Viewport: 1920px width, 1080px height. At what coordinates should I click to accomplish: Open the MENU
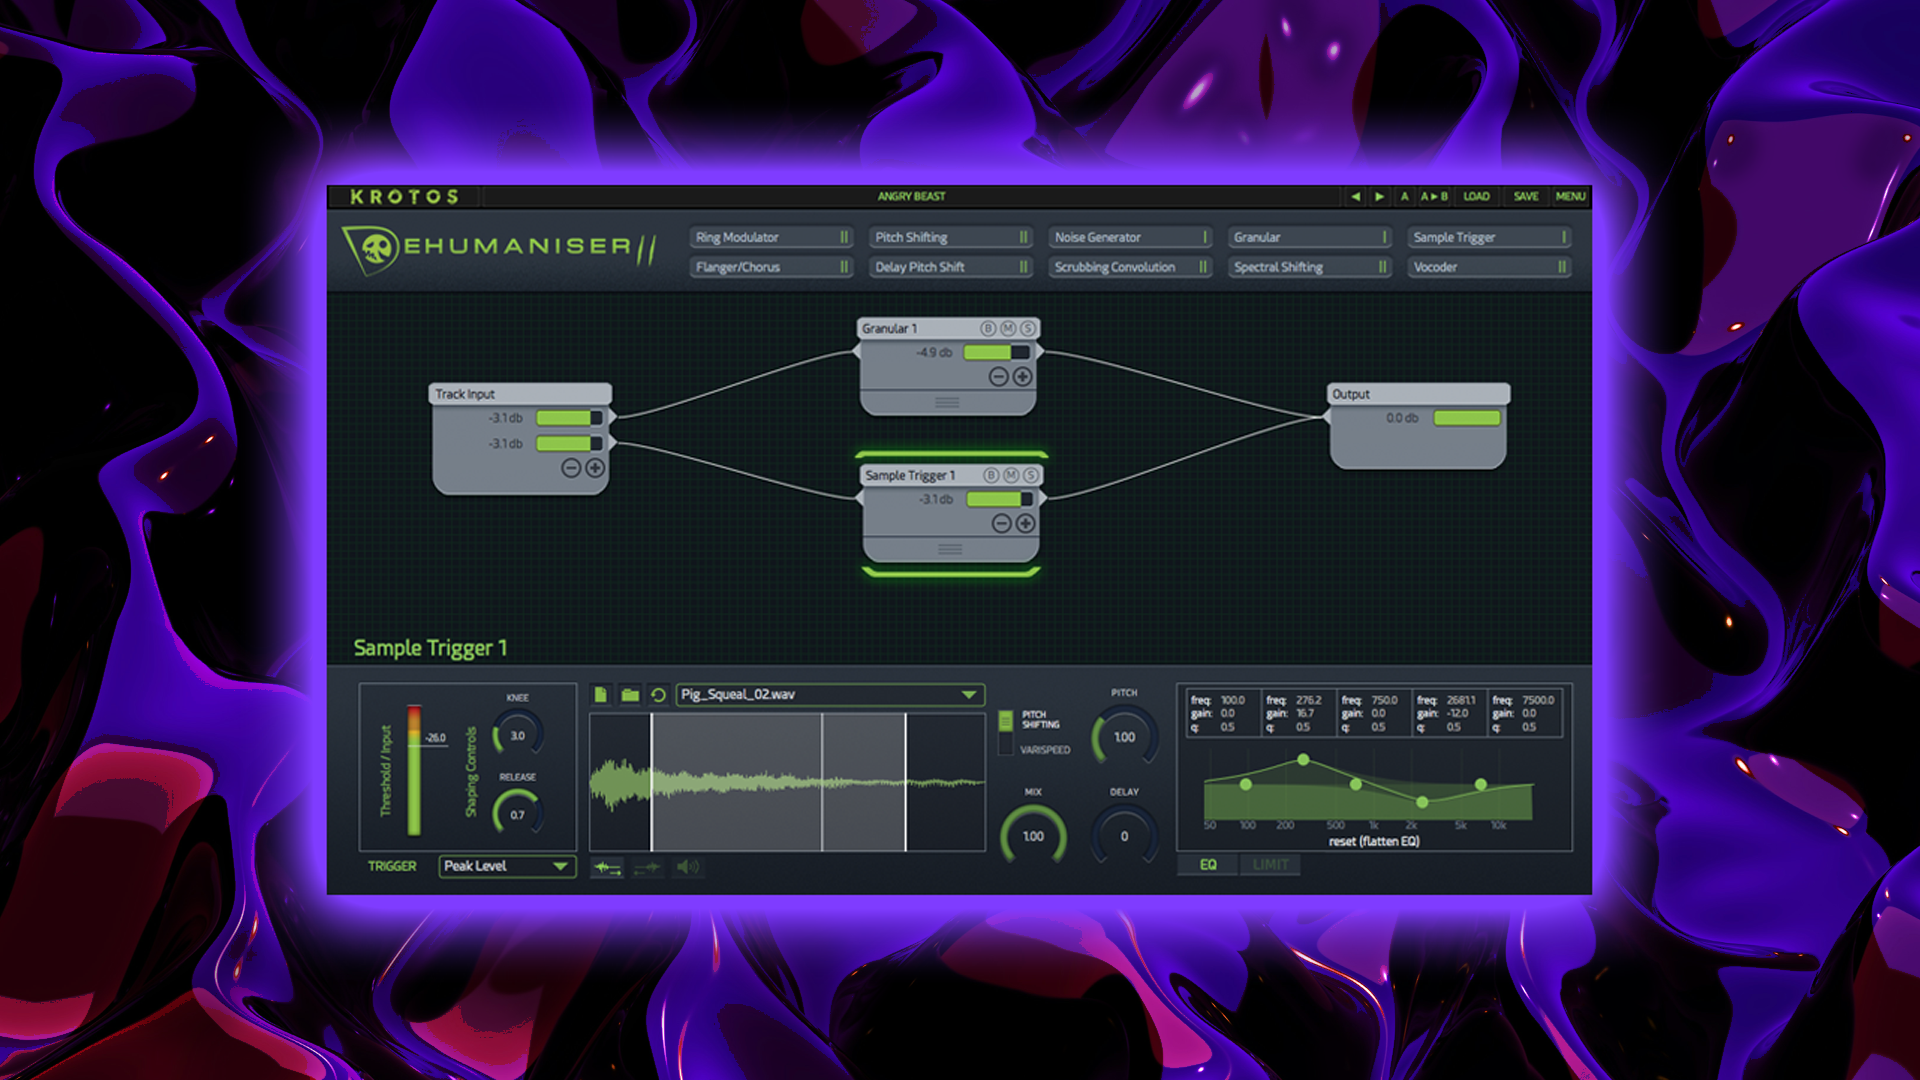pos(1570,197)
